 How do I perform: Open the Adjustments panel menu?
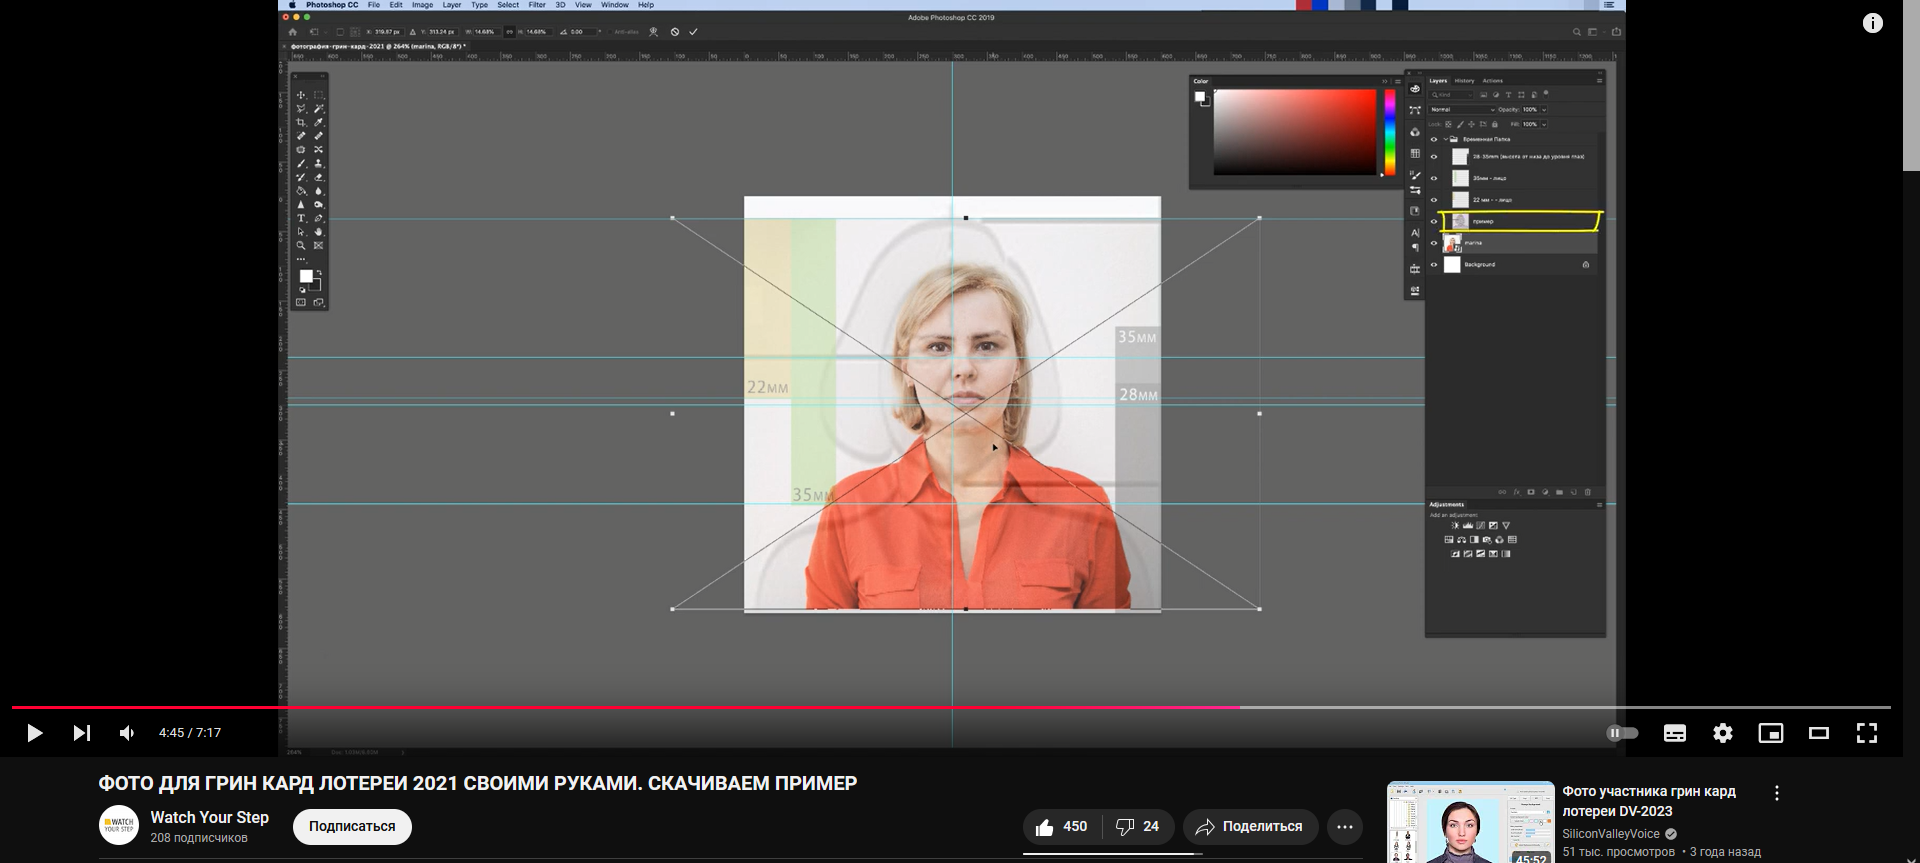1599,505
